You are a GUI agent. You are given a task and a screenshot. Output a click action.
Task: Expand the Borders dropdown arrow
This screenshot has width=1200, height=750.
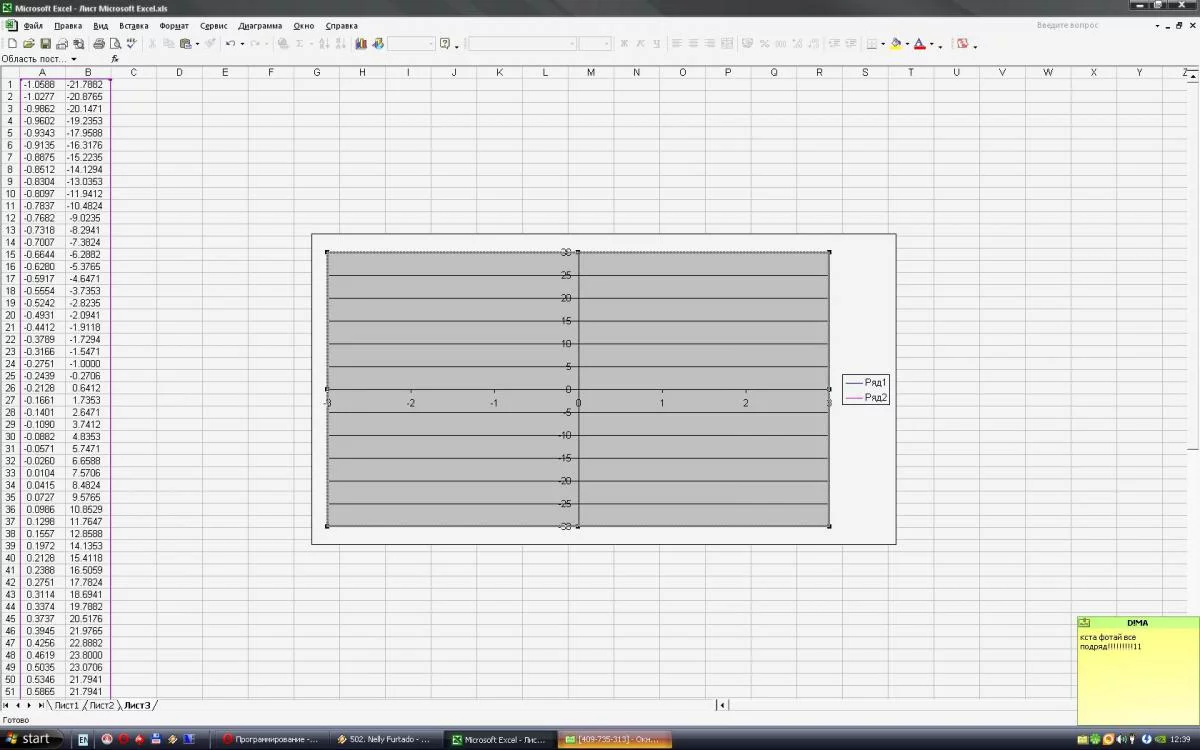[883, 44]
